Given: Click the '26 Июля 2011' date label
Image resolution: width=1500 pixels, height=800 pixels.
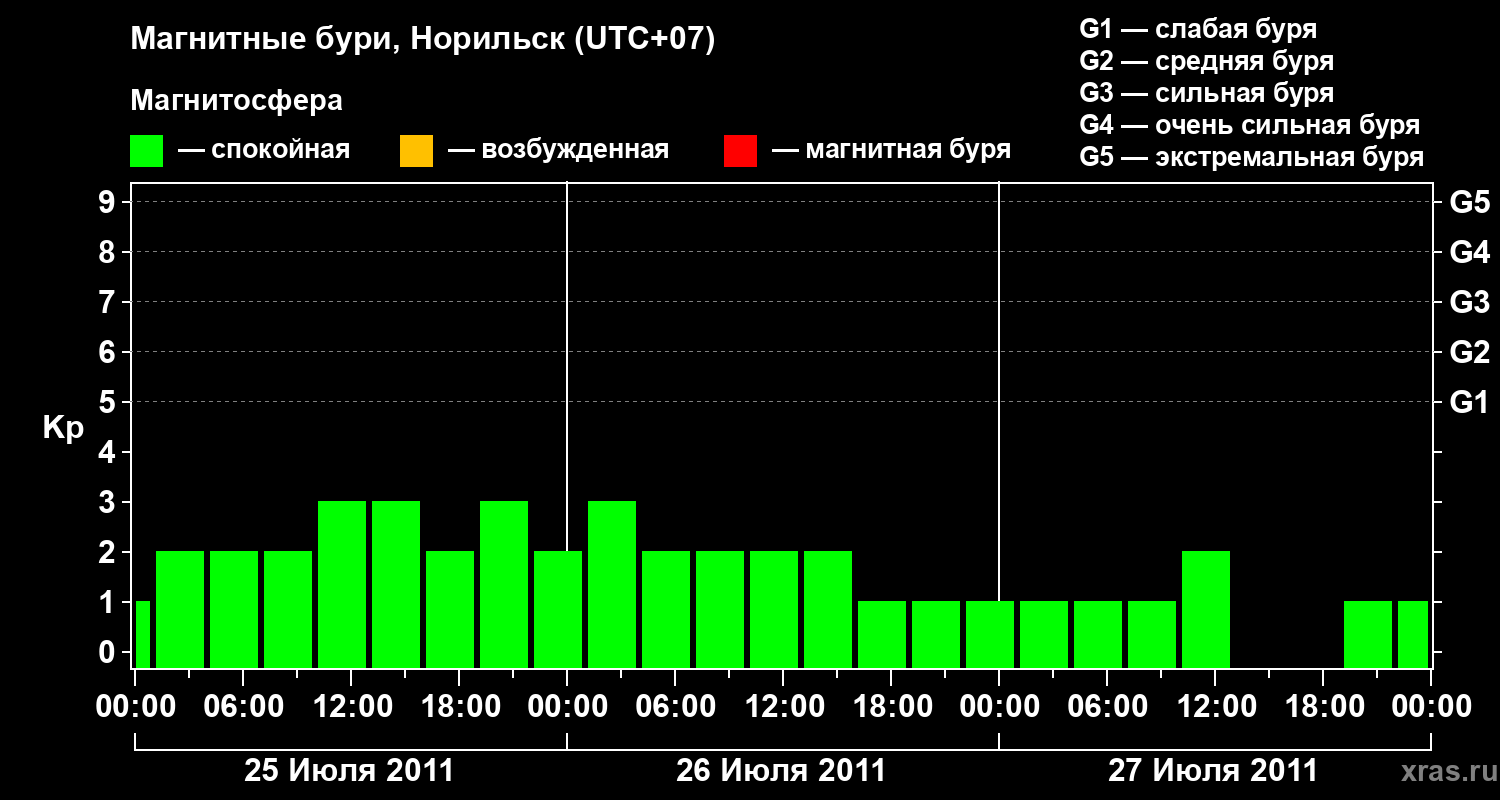Looking at the screenshot, I should (781, 771).
